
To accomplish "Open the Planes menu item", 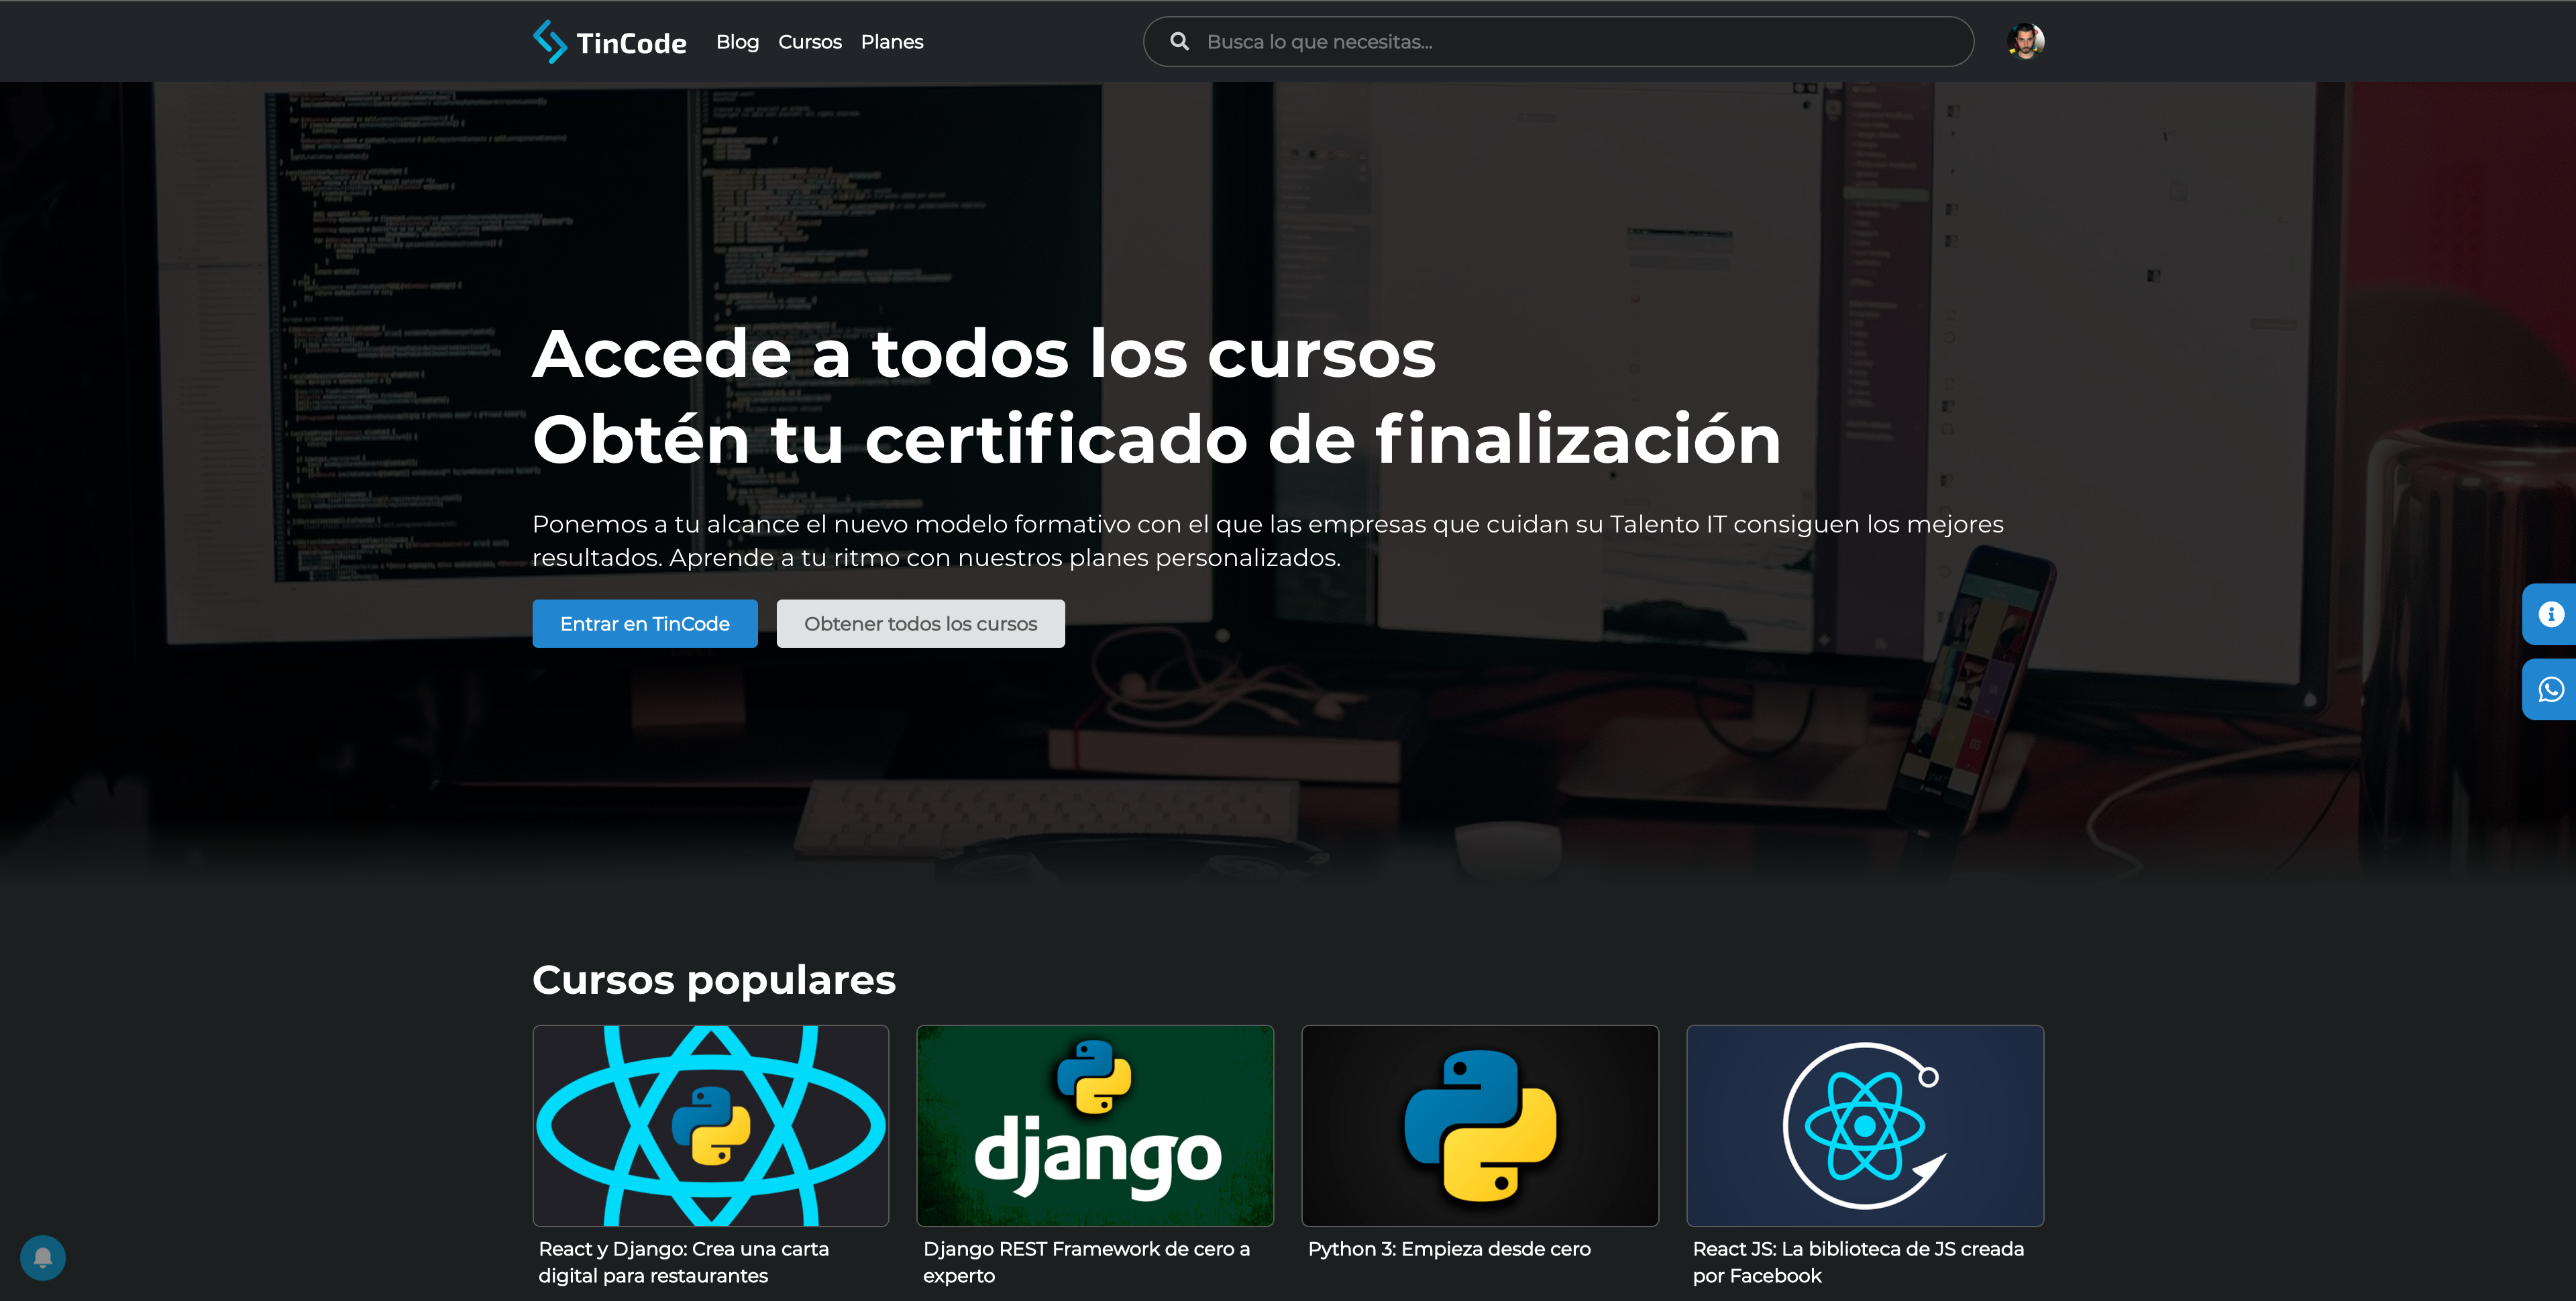I will coord(891,41).
